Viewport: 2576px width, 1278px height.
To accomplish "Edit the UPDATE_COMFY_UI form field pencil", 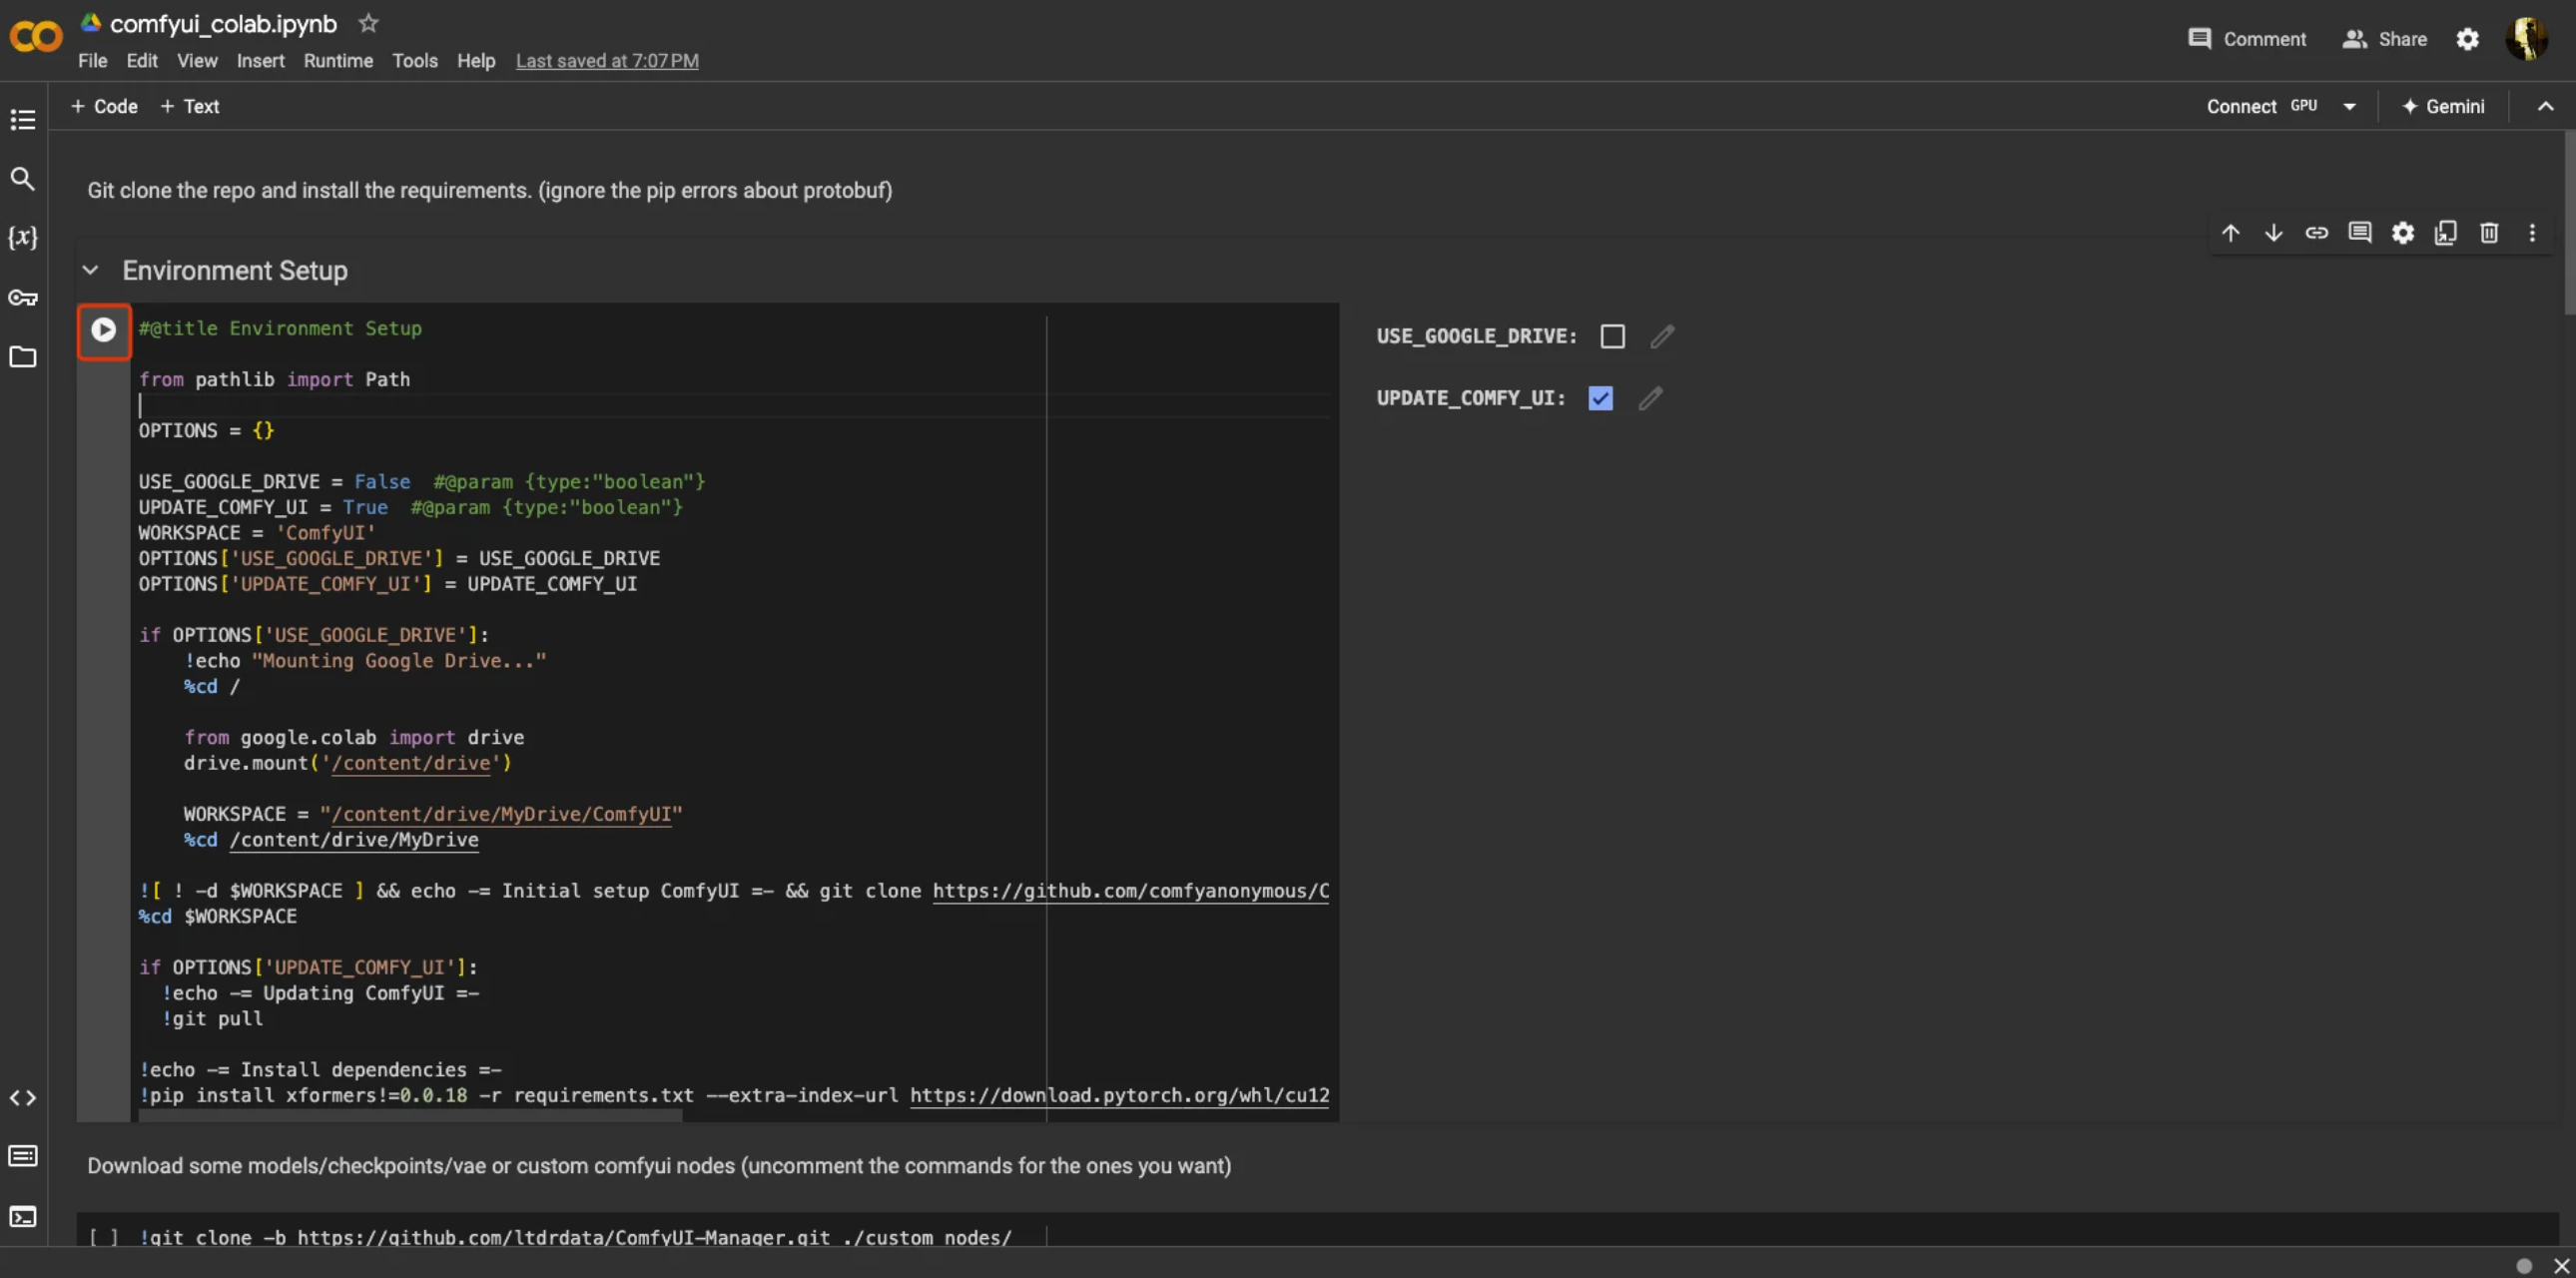I will [x=1650, y=398].
